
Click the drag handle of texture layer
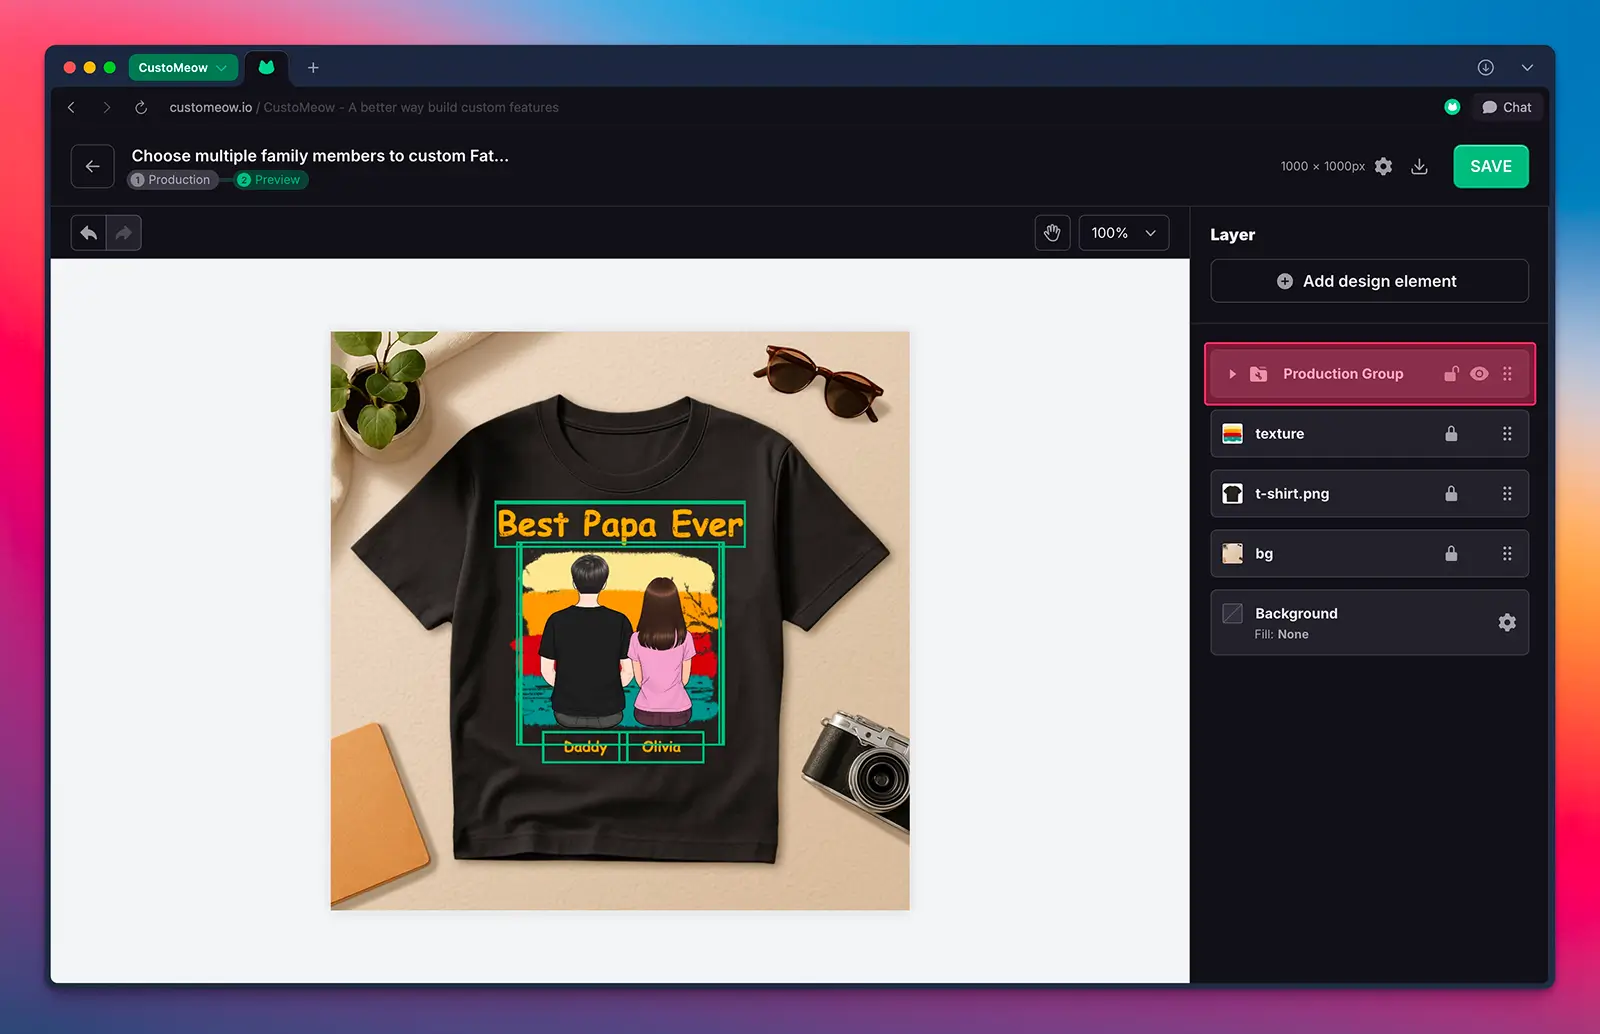[x=1507, y=434]
